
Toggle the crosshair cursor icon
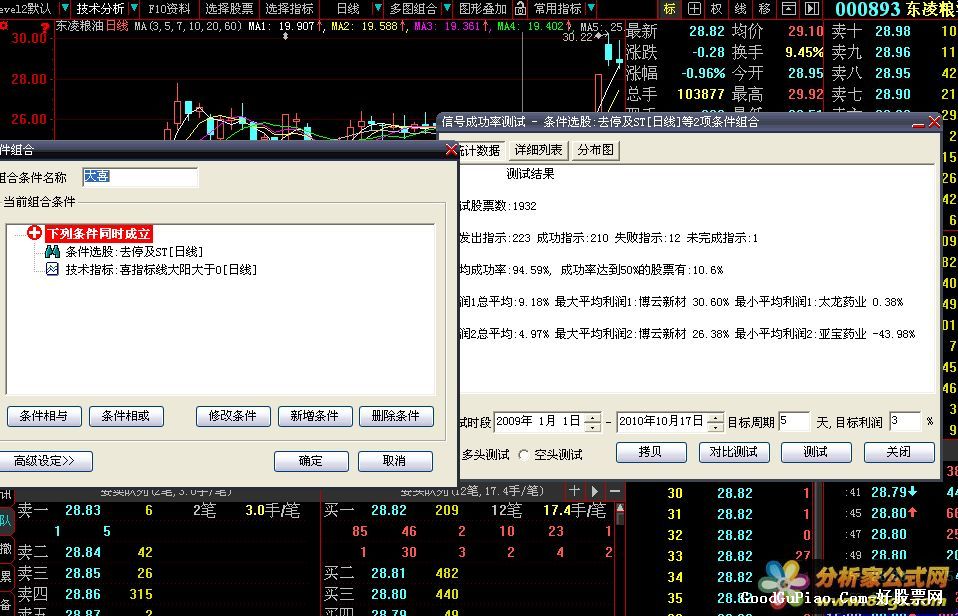[694, 9]
